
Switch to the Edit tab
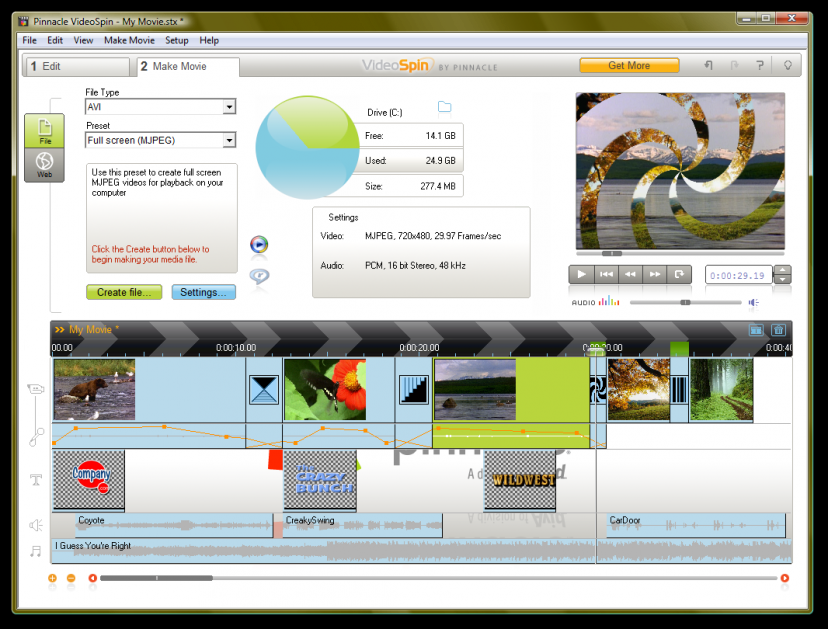75,67
